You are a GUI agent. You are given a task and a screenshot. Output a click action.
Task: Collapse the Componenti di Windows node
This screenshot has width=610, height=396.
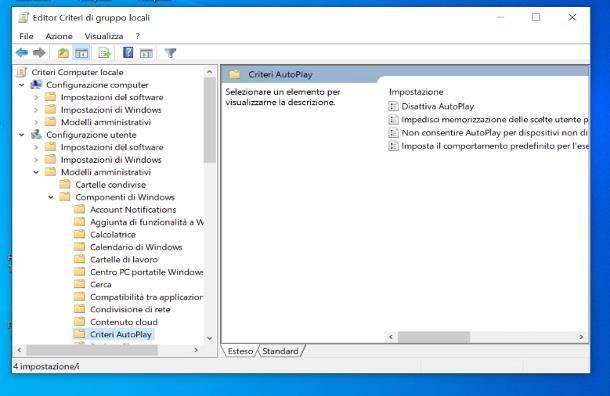[x=51, y=197]
